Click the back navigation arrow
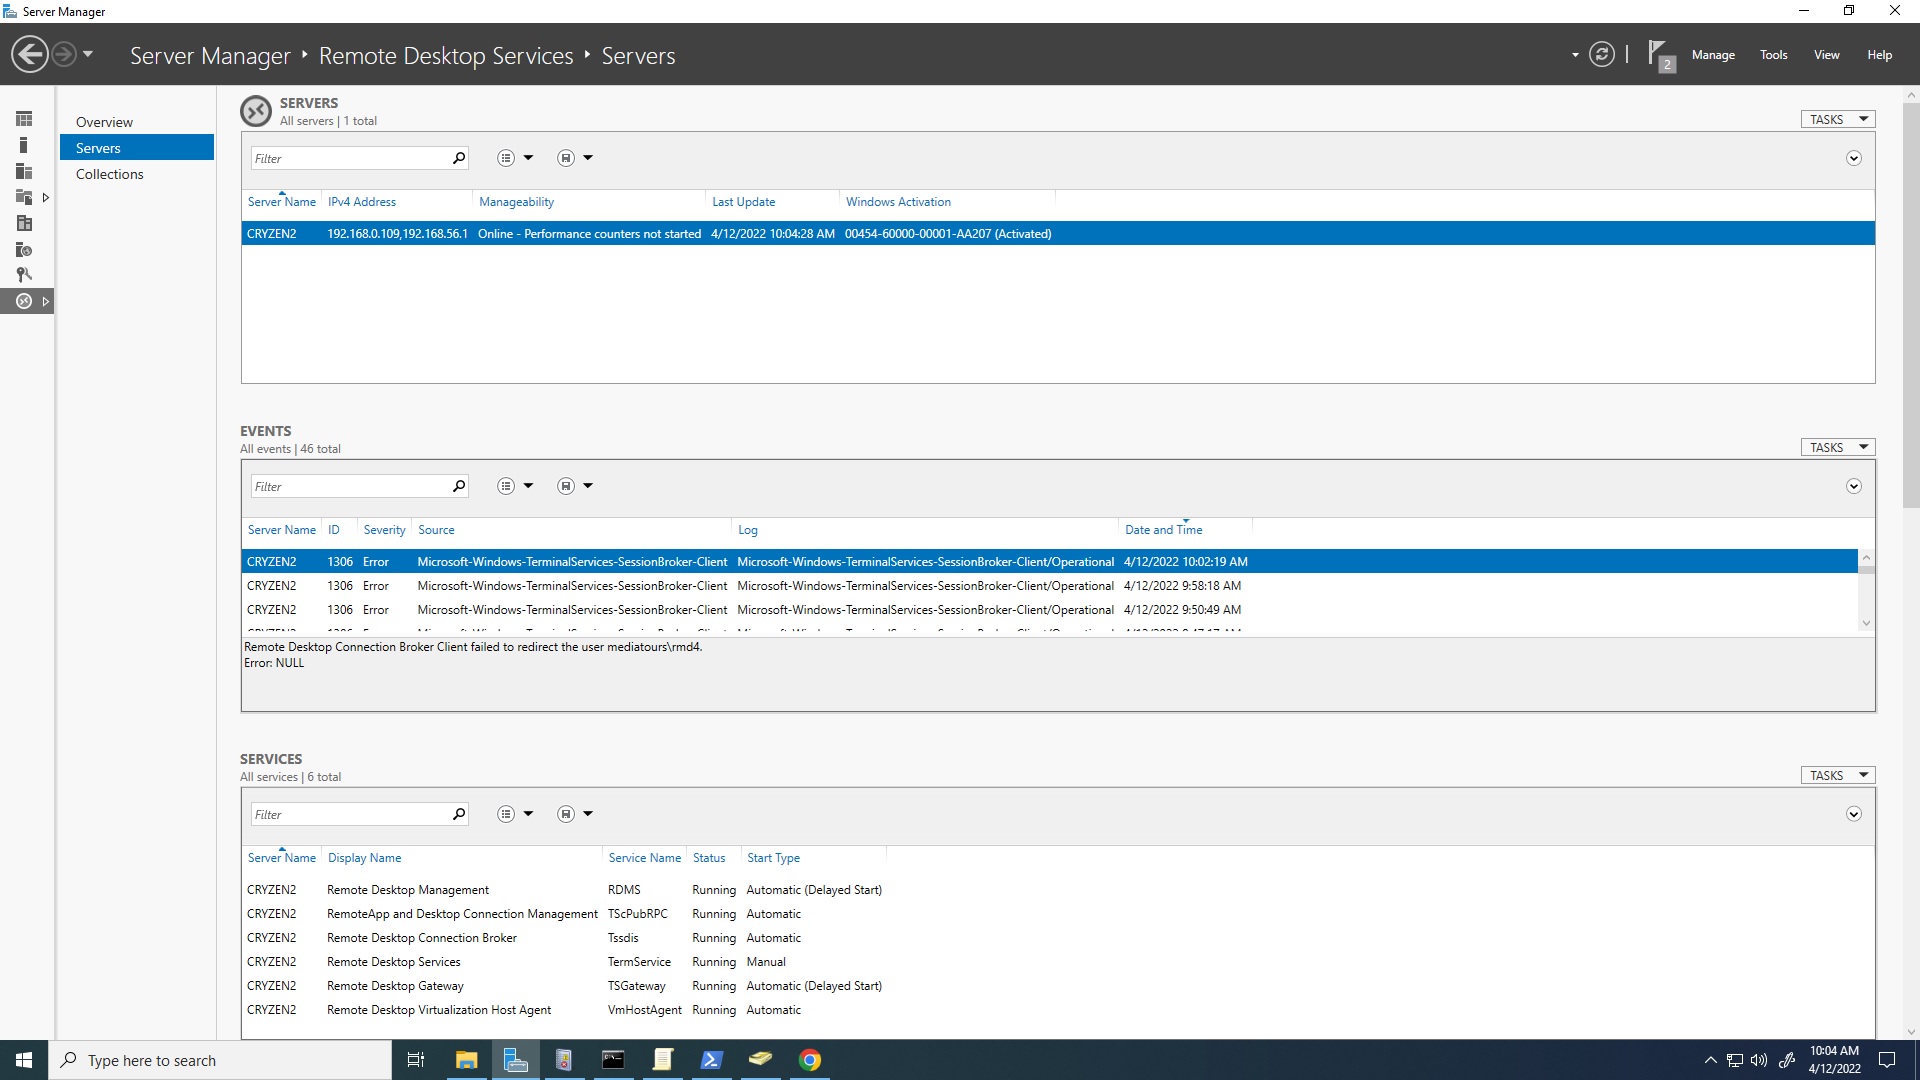 point(30,54)
